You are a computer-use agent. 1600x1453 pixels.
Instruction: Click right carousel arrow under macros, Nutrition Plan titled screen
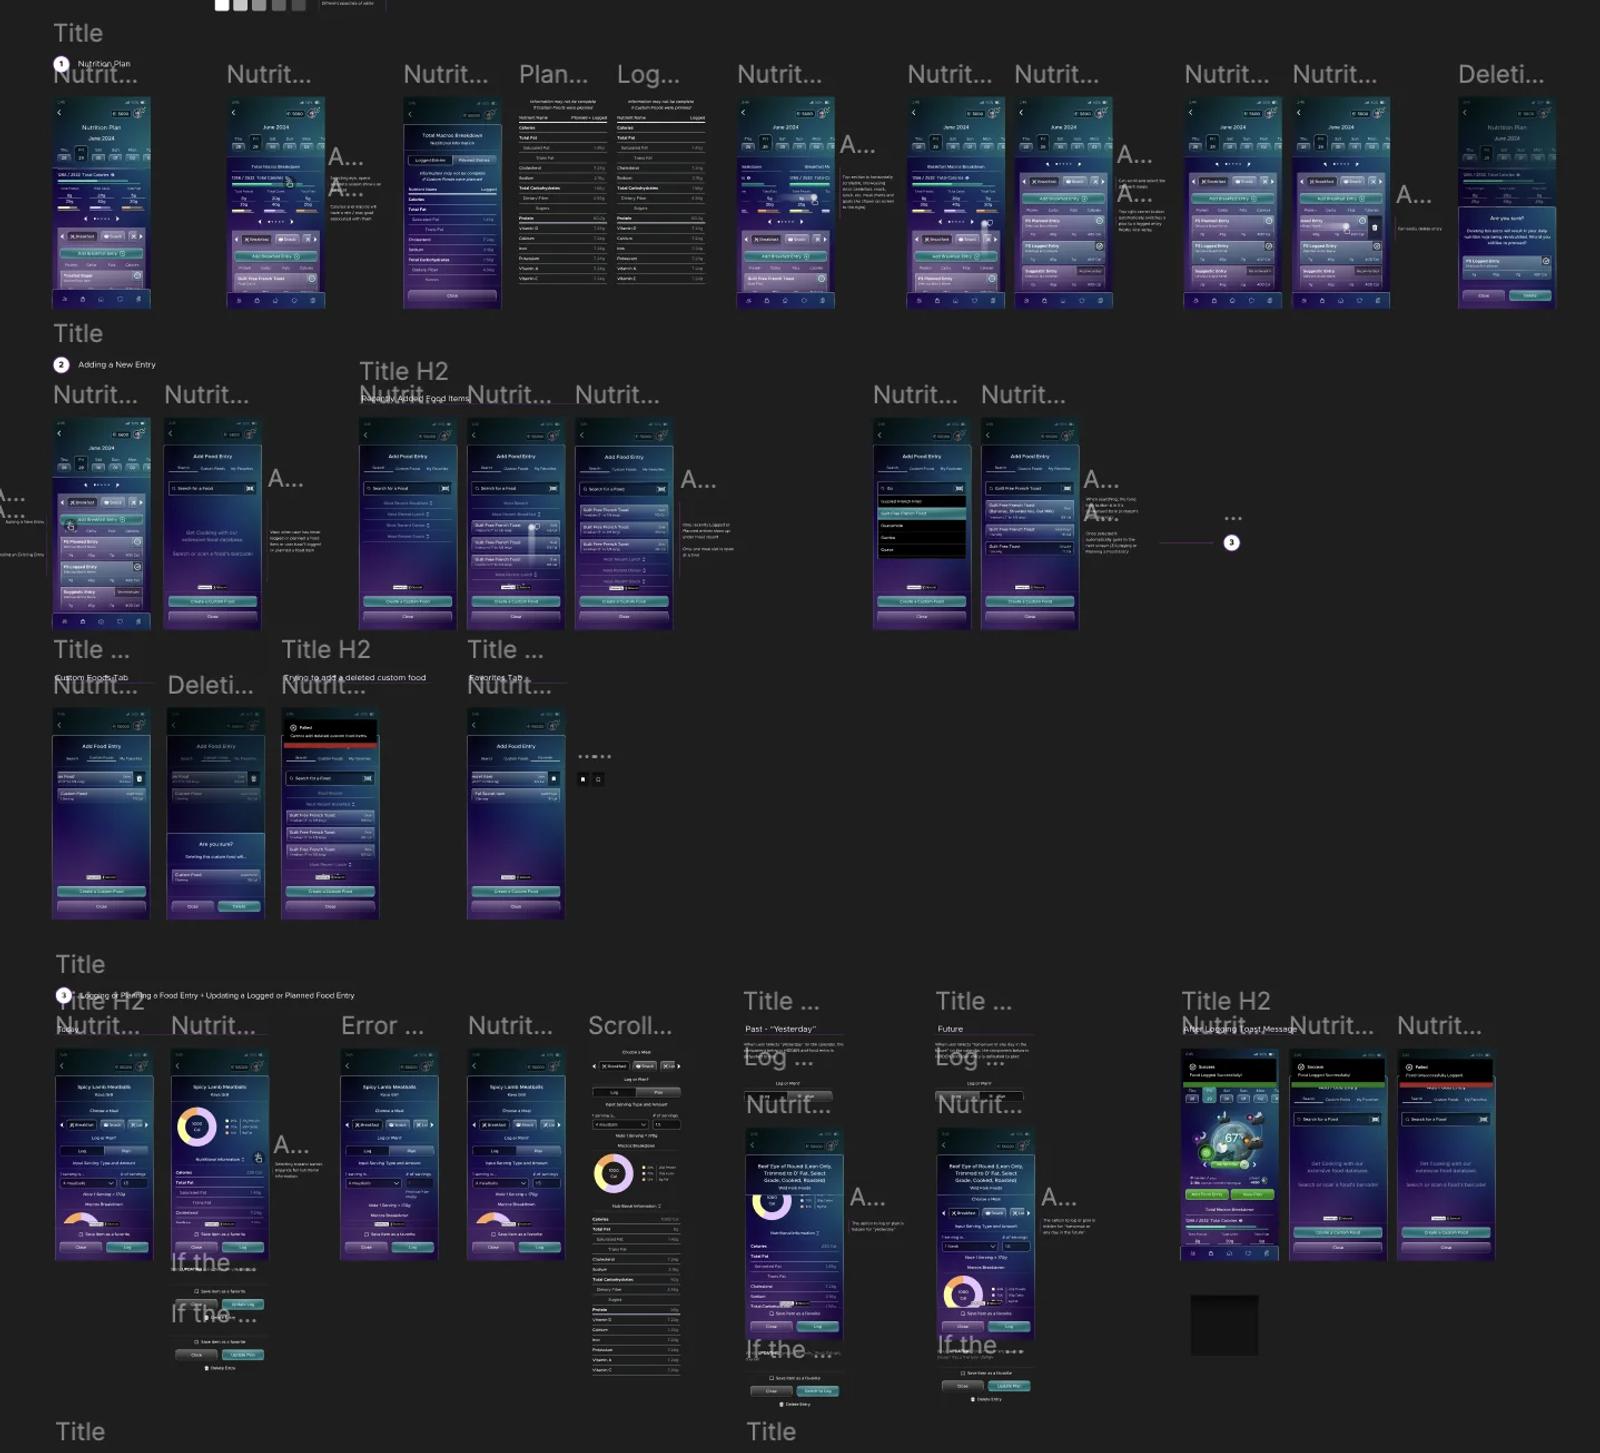pyautogui.click(x=117, y=218)
